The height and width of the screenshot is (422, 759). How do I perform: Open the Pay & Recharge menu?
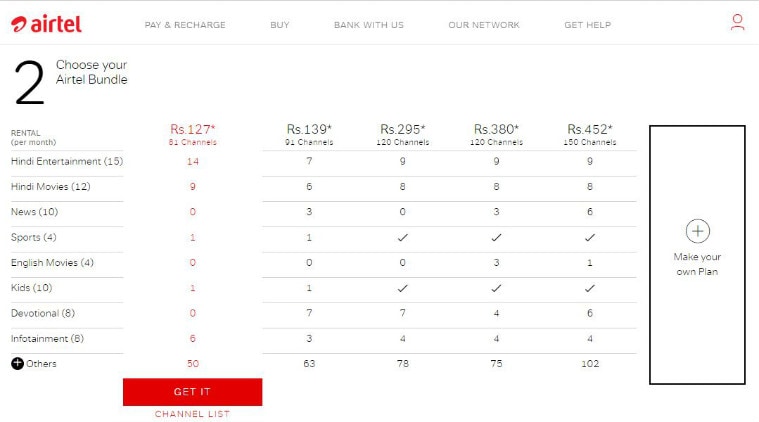[185, 25]
